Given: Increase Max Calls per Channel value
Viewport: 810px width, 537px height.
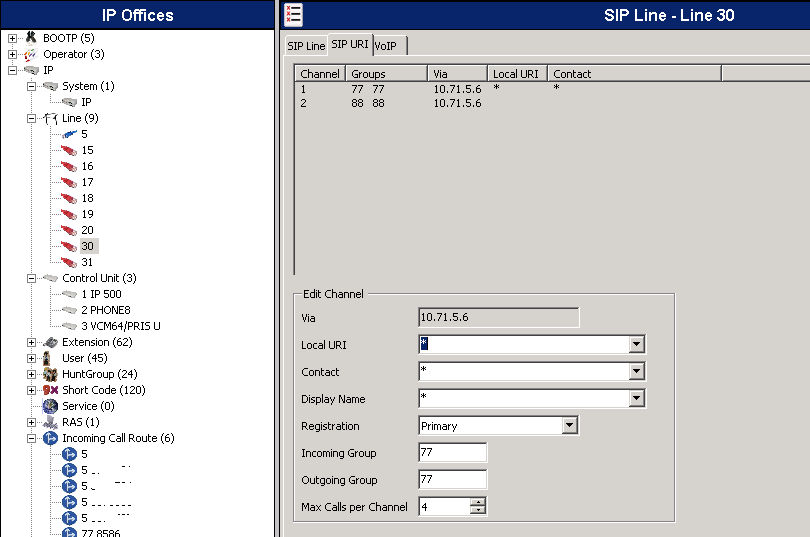Looking at the screenshot, I should click(478, 502).
